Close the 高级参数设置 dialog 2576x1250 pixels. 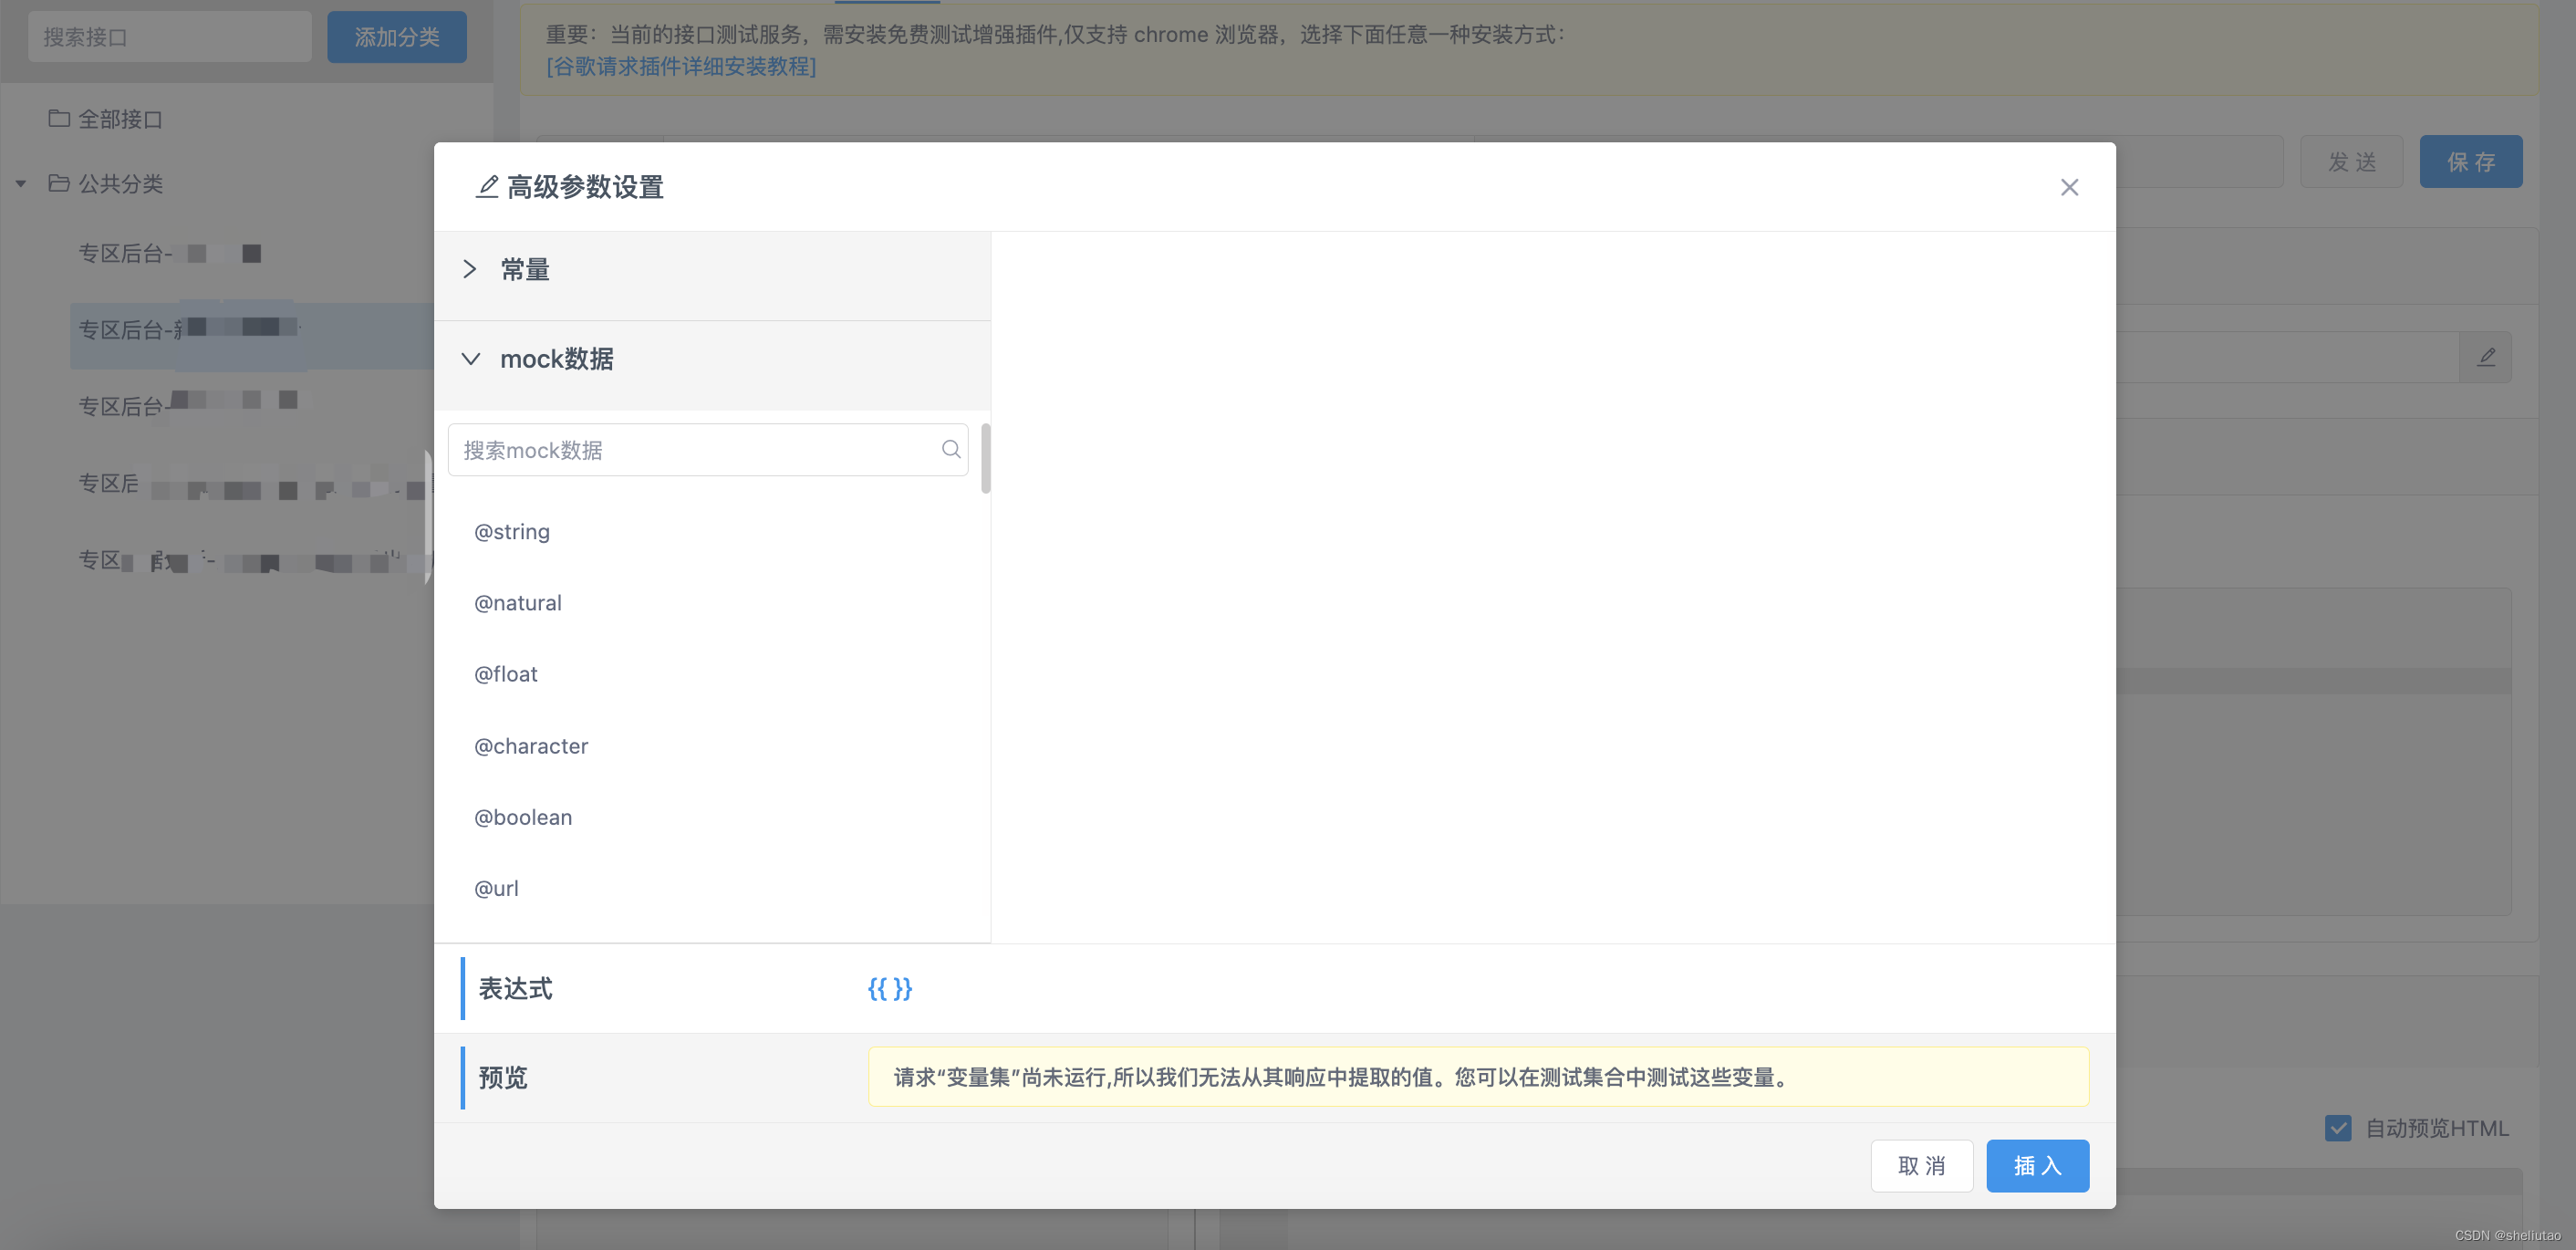coord(2069,187)
